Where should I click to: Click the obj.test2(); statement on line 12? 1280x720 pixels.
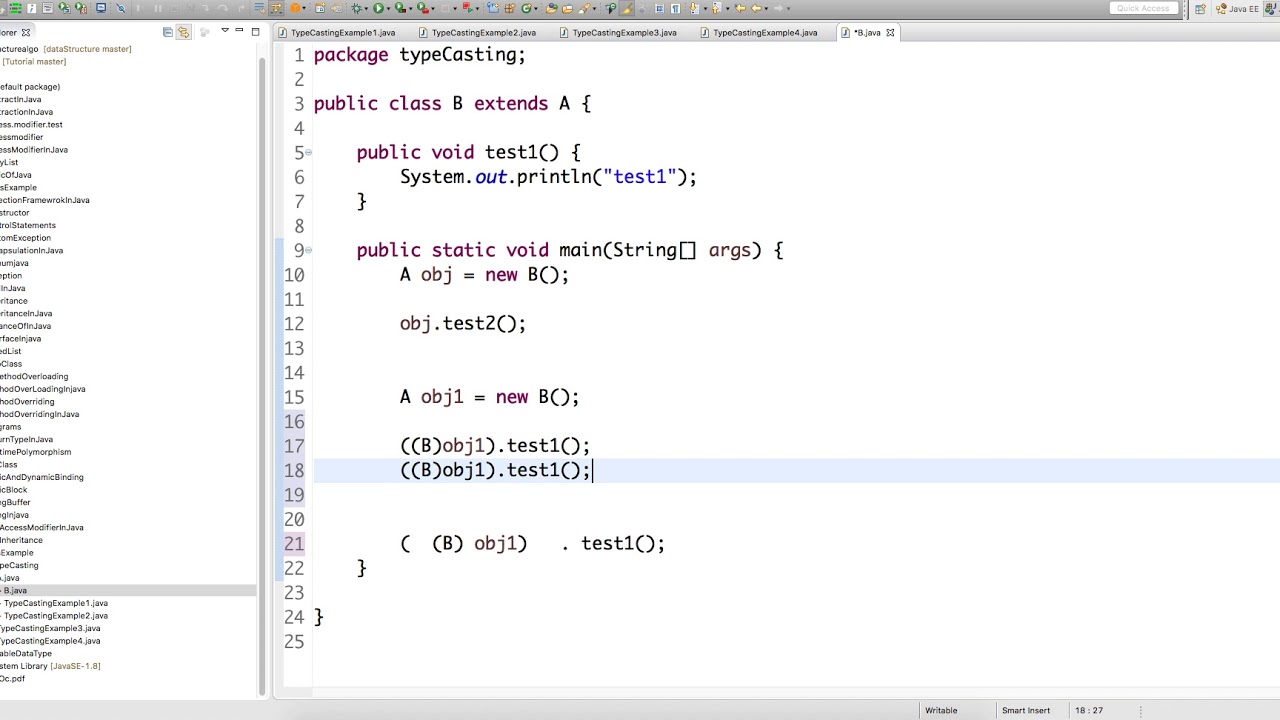point(463,324)
